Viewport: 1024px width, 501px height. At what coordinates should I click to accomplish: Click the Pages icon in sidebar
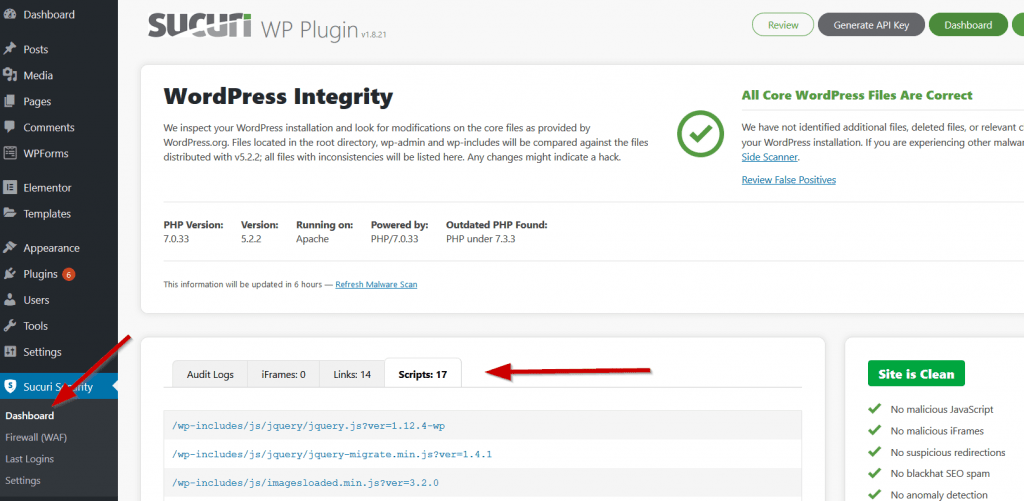click(x=10, y=101)
